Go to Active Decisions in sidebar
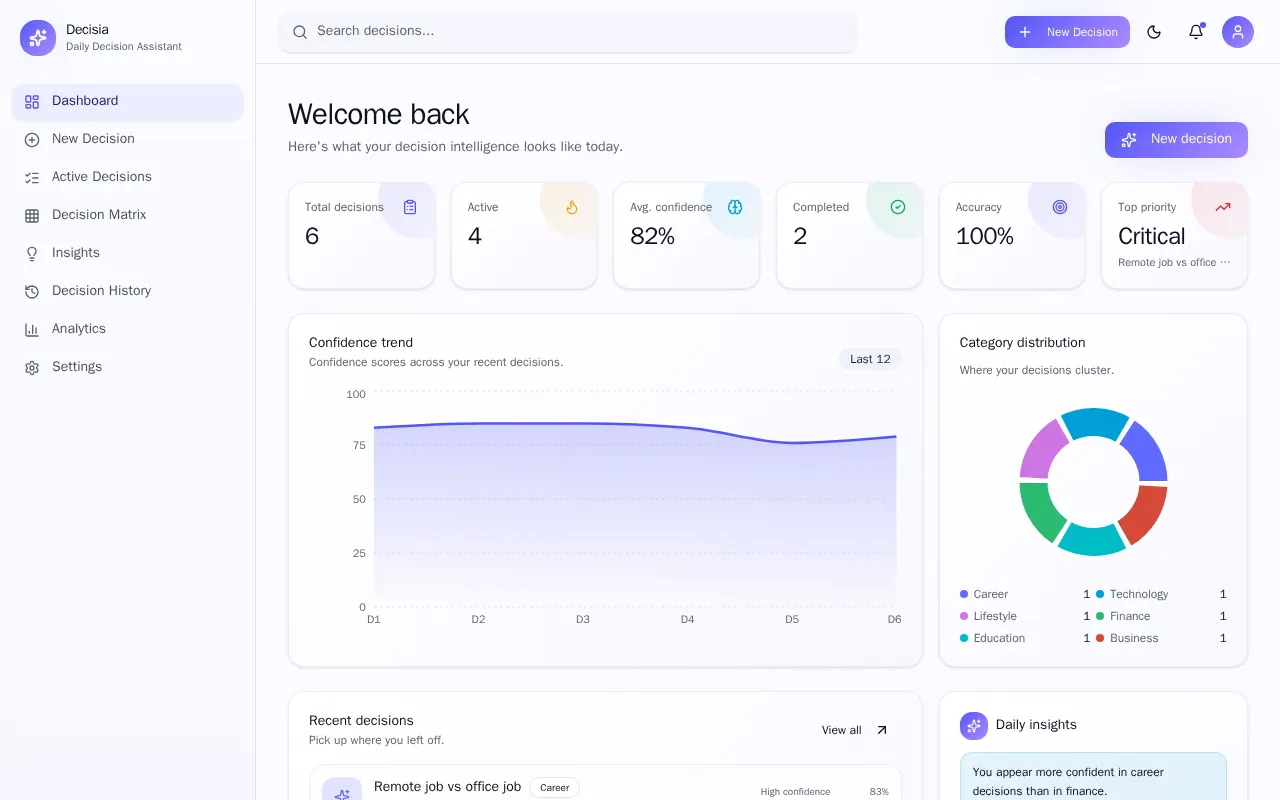 tap(128, 177)
